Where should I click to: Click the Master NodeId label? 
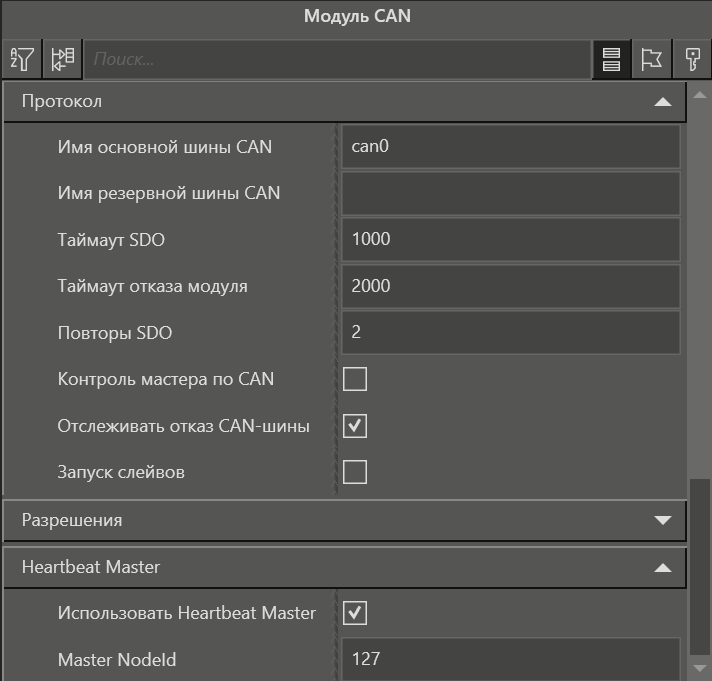coord(117,660)
